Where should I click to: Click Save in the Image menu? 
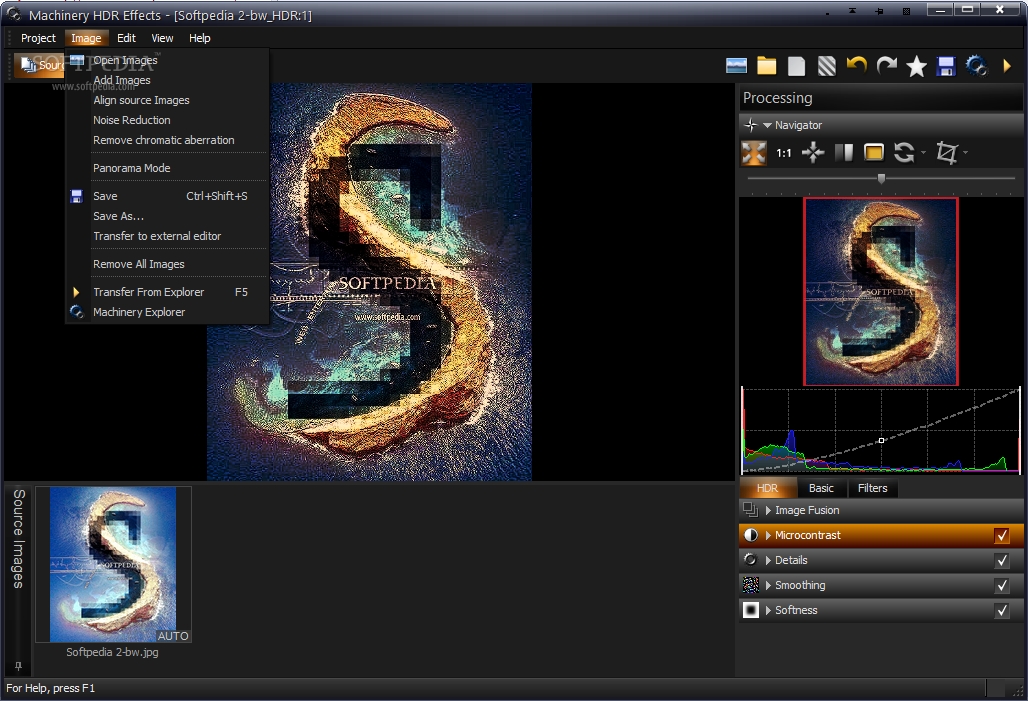pyautogui.click(x=168, y=196)
